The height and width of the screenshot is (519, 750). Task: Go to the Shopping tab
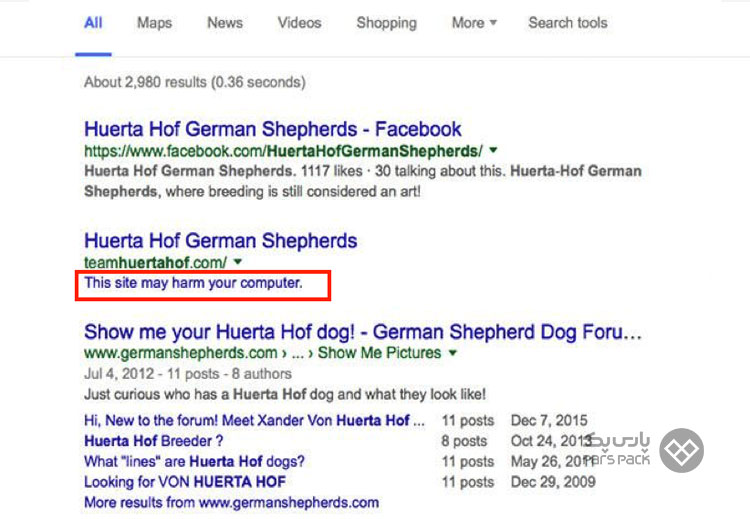386,22
